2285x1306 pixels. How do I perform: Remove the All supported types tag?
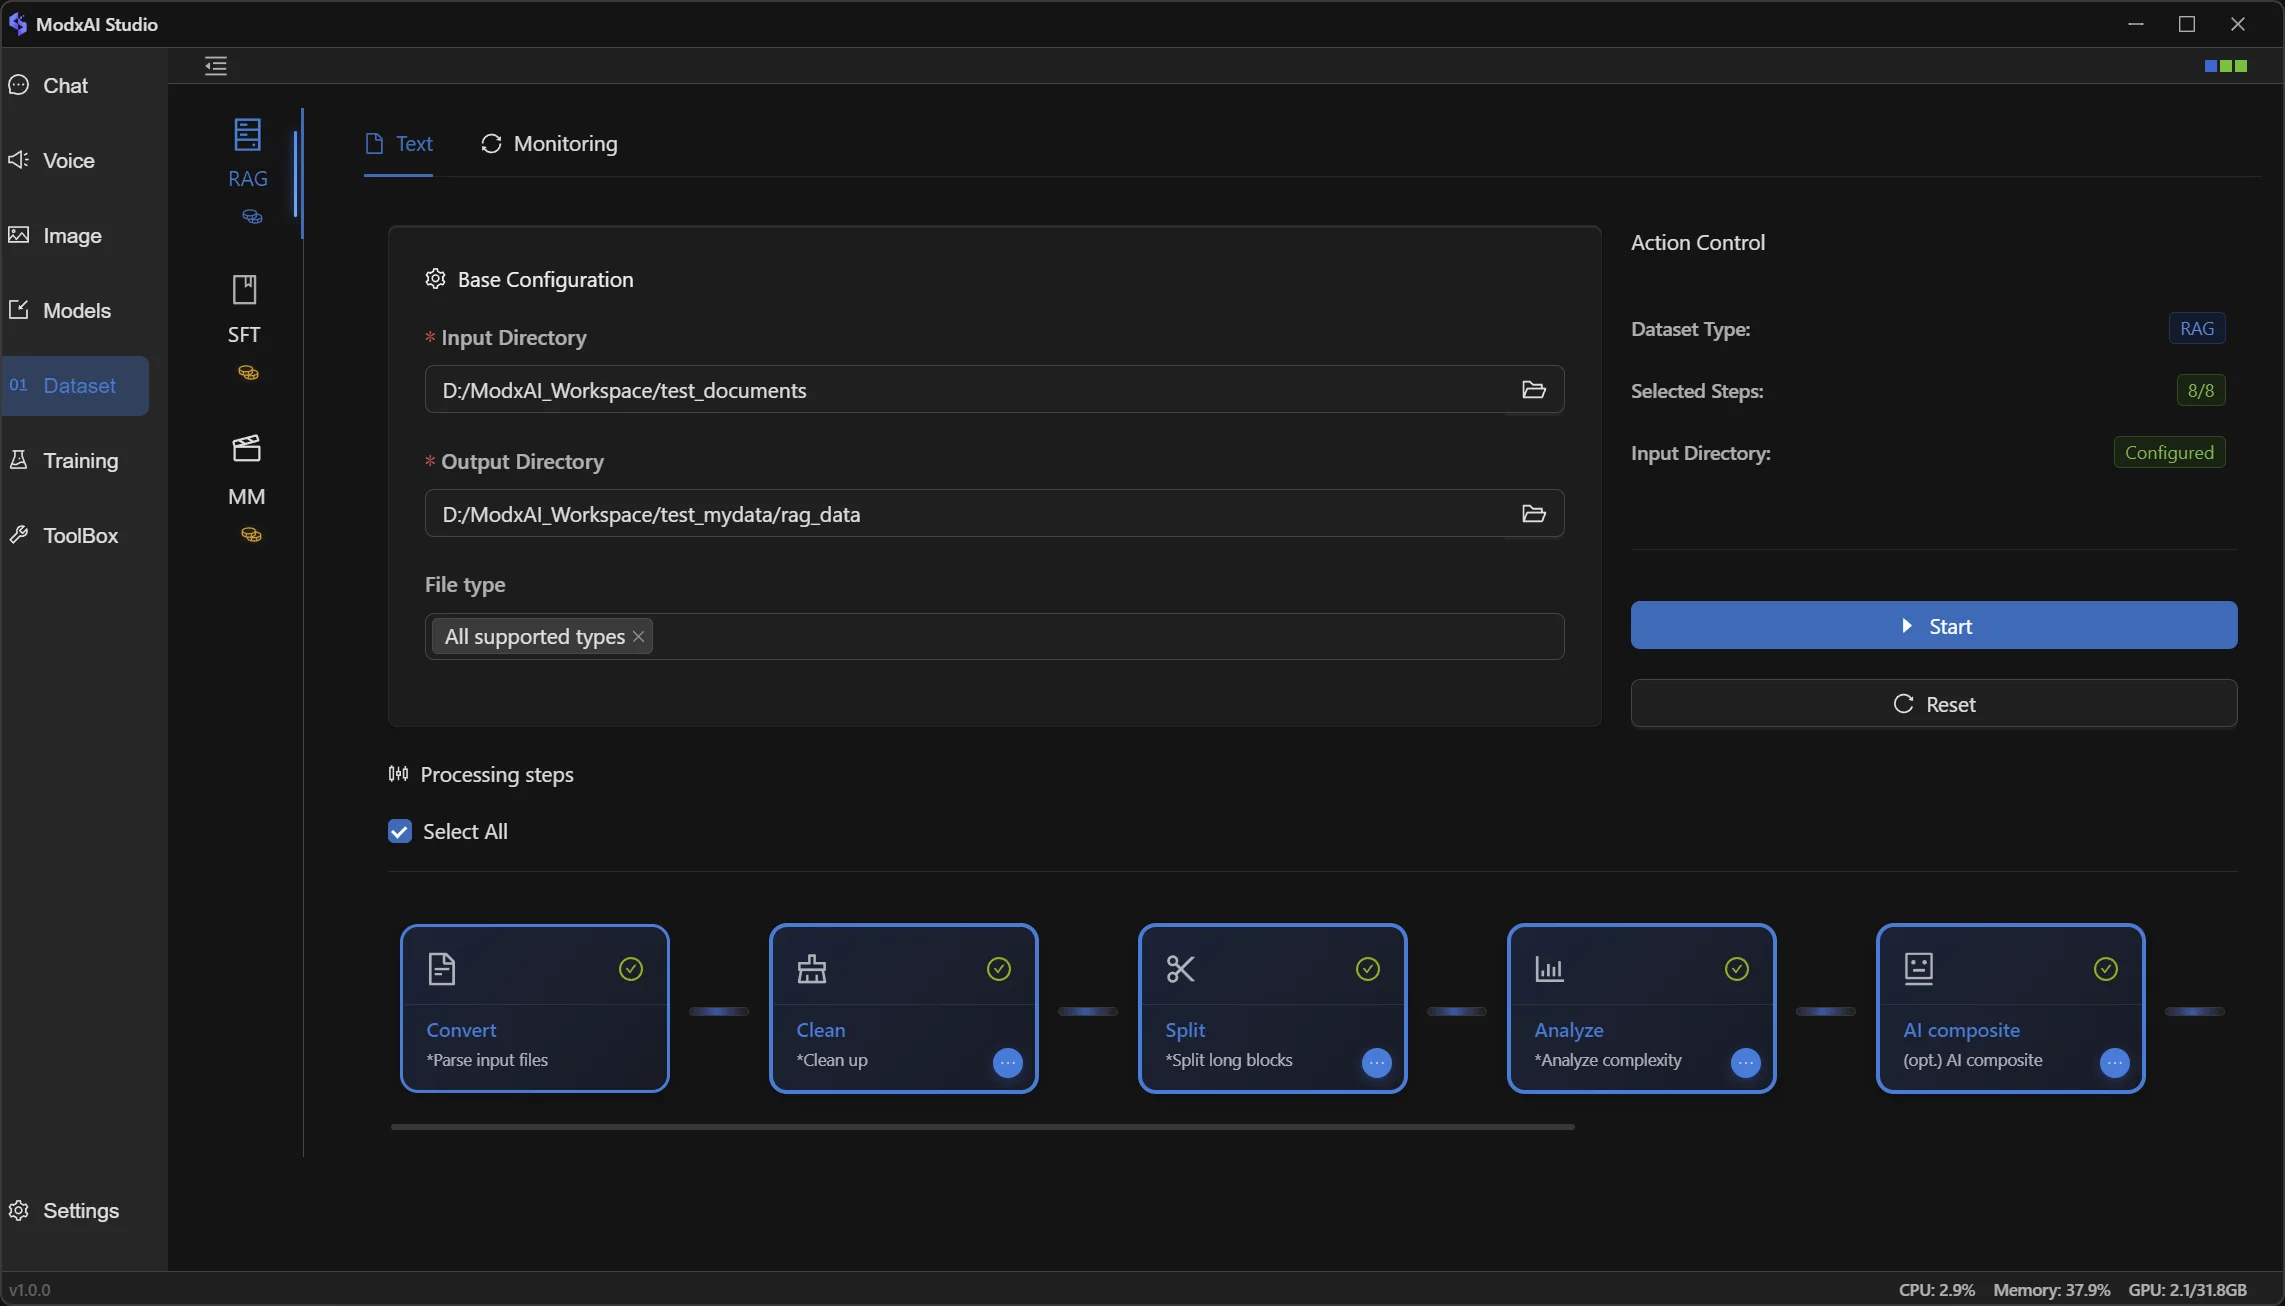[x=638, y=637]
